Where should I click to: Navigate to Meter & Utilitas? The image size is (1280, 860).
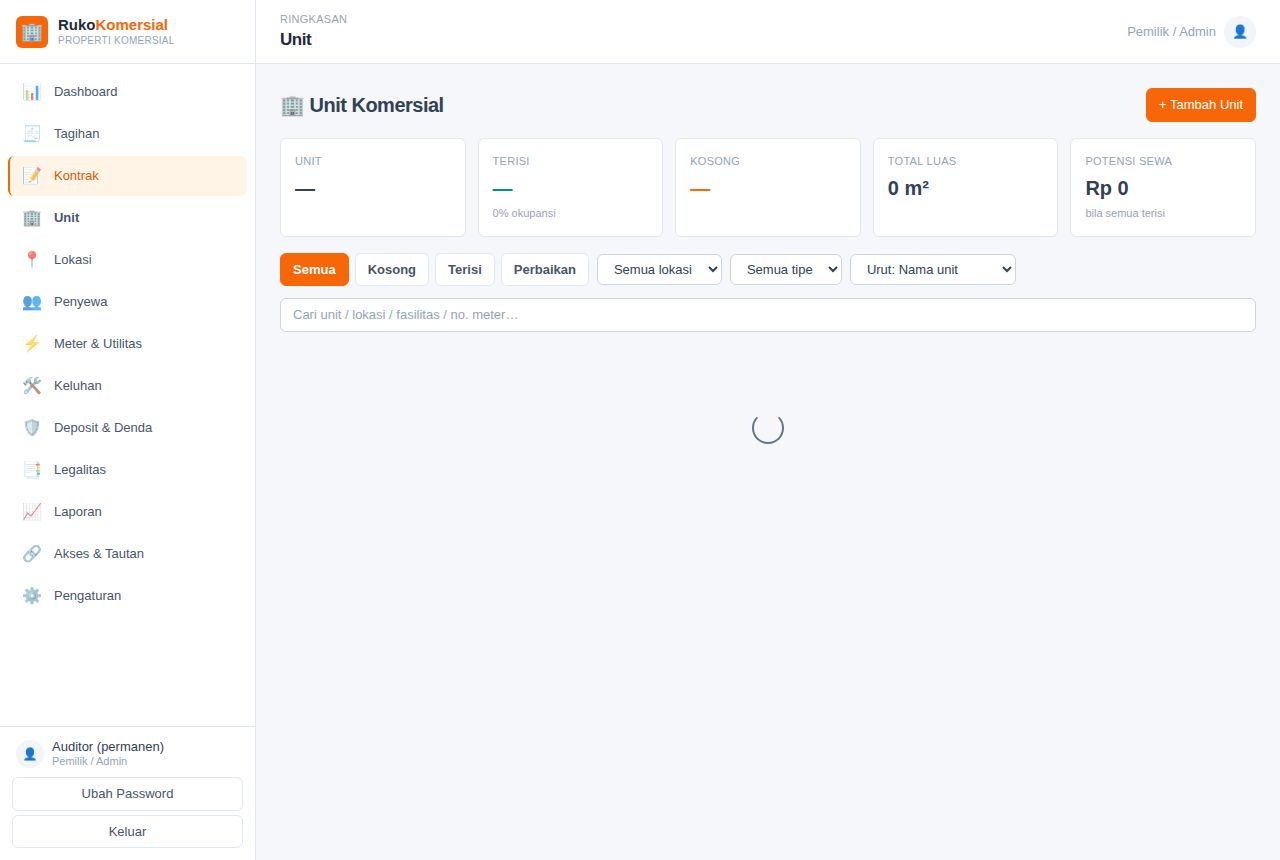tap(127, 344)
